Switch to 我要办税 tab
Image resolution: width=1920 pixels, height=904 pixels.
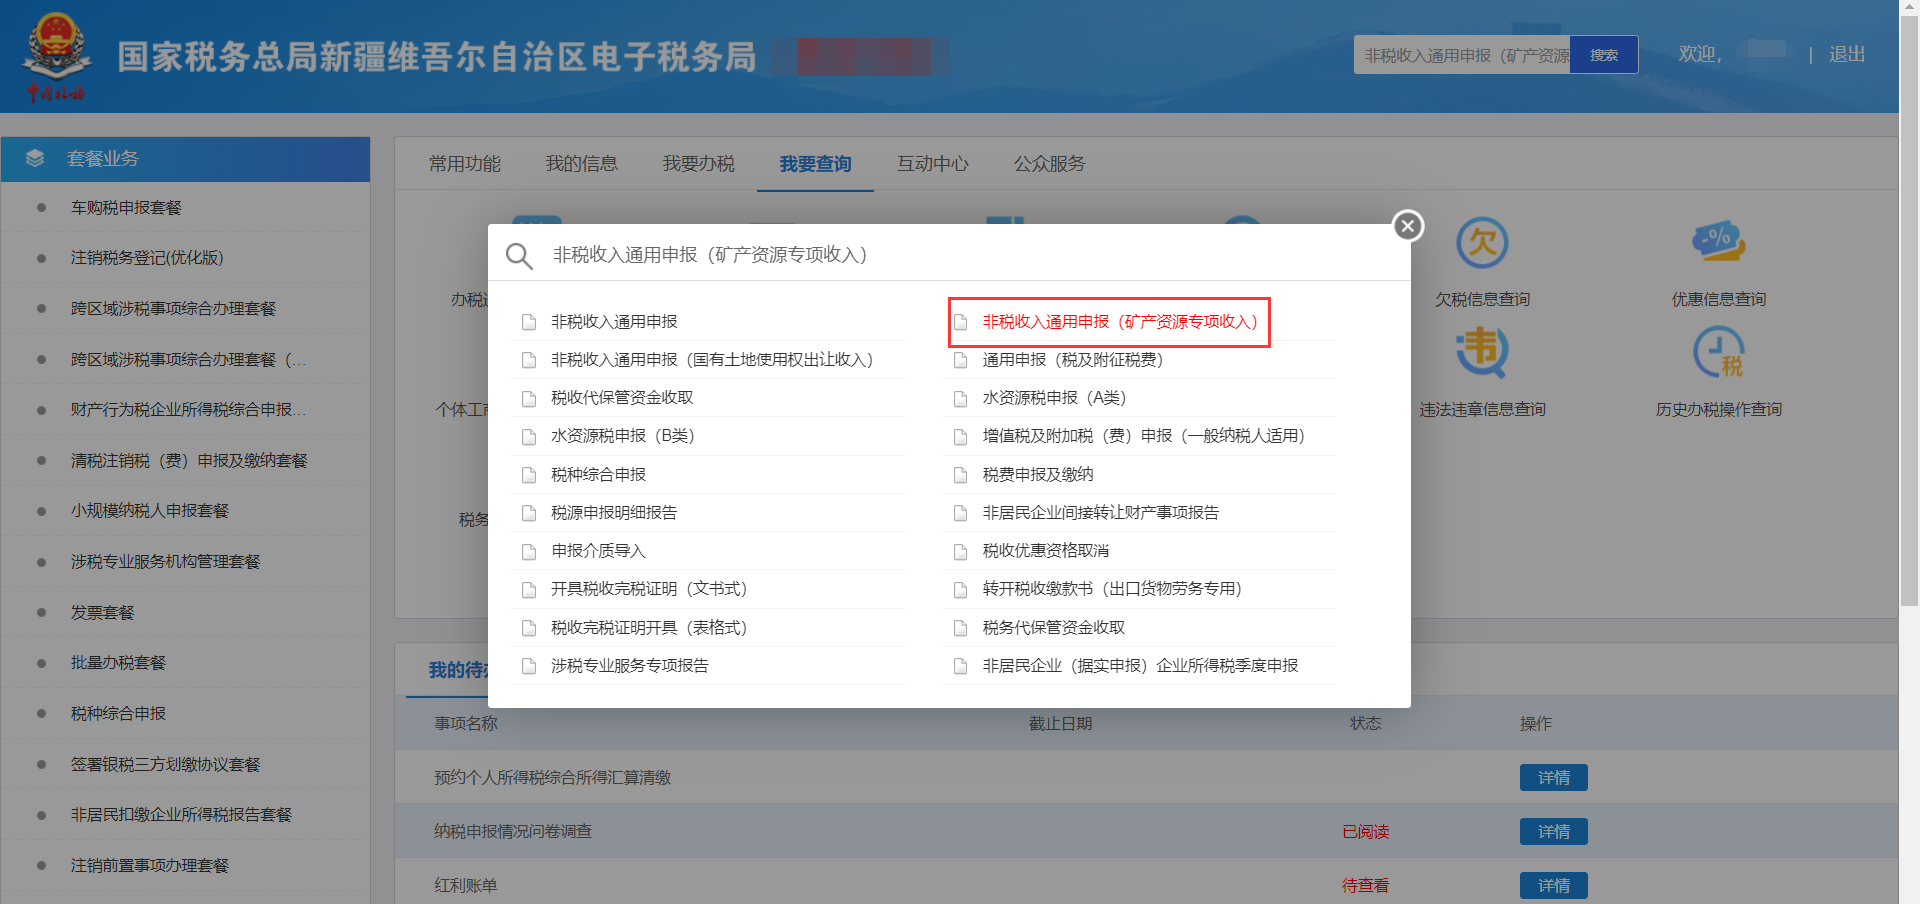[699, 164]
